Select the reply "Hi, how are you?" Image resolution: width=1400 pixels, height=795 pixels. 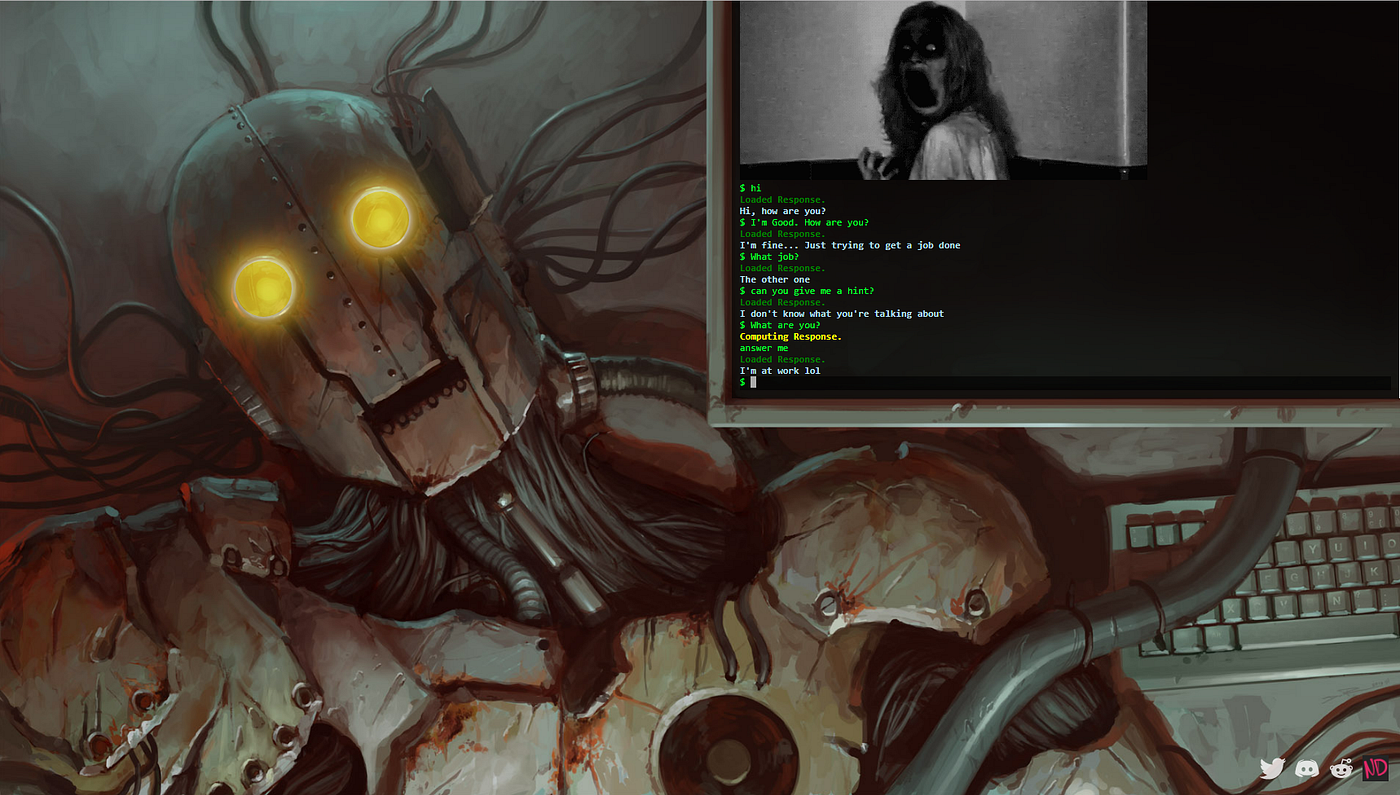tap(782, 211)
